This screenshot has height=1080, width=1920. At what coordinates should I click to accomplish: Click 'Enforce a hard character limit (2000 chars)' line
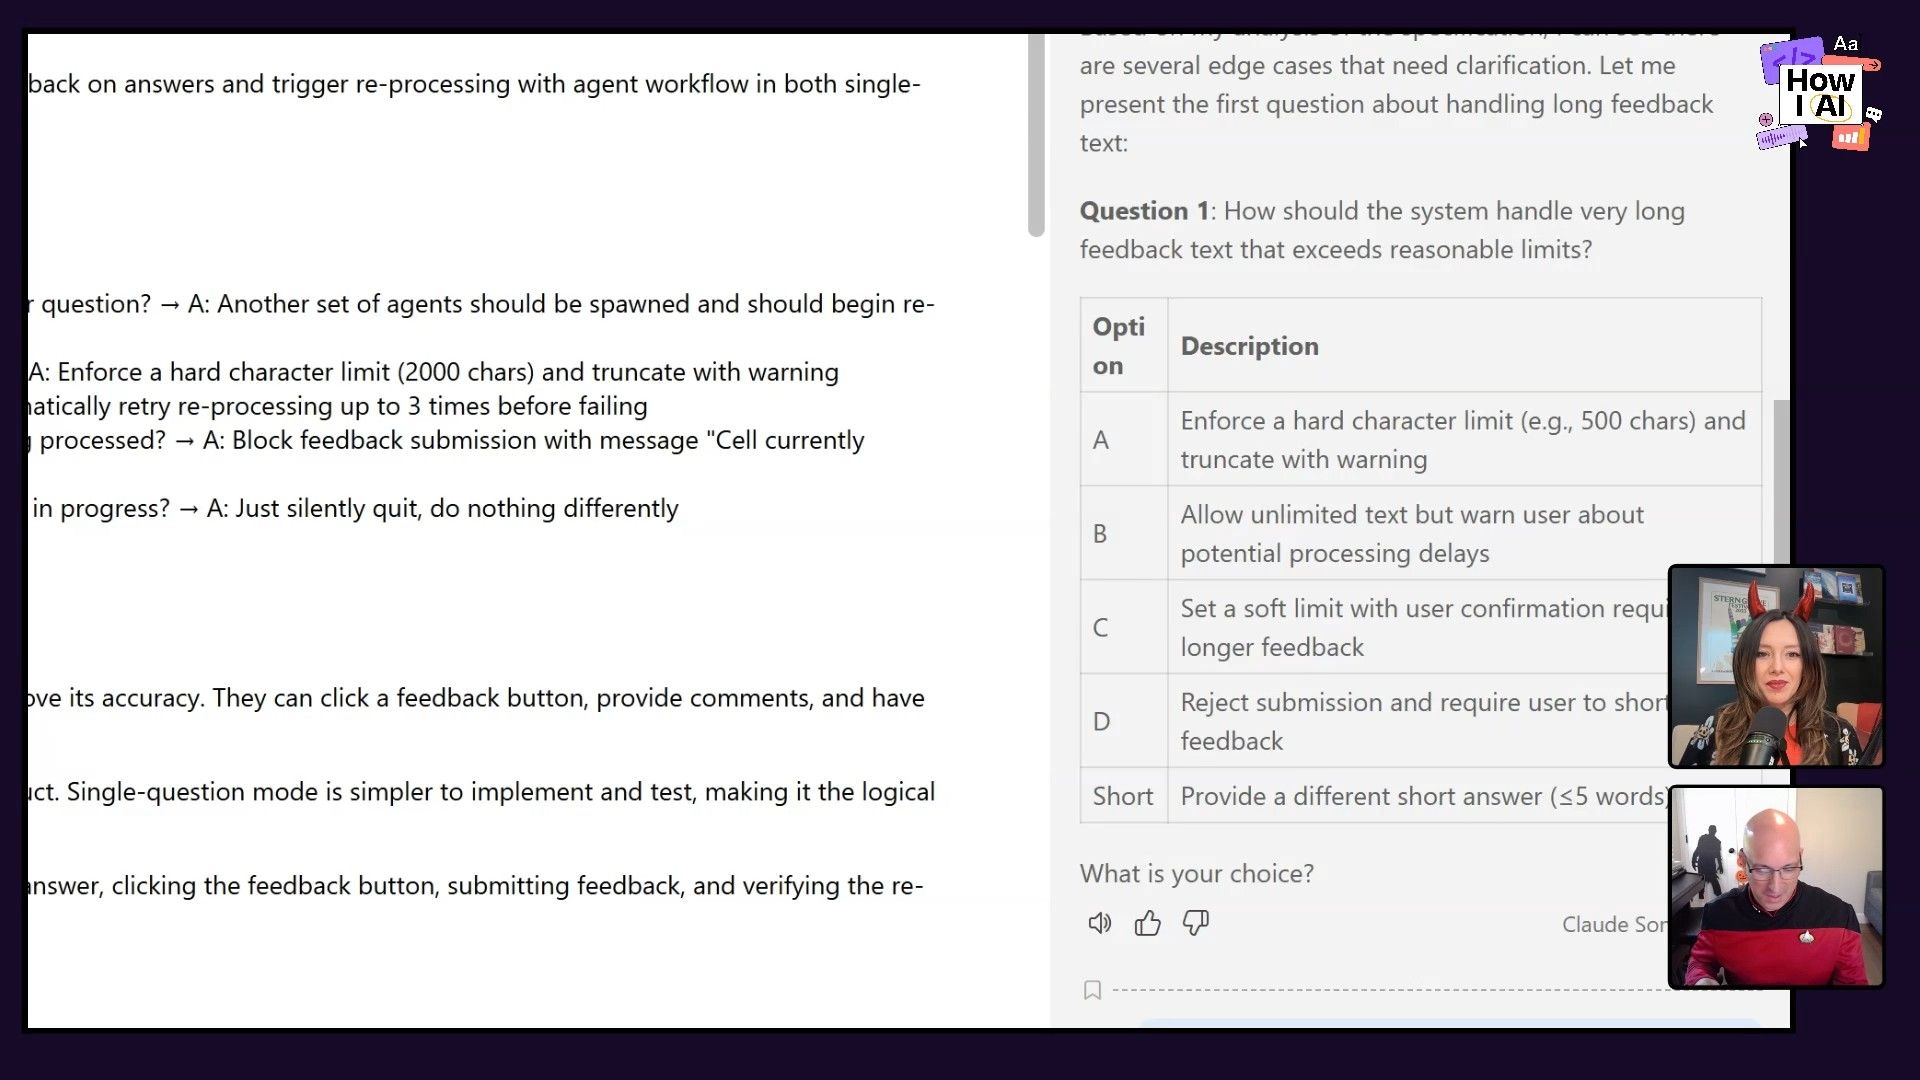point(433,372)
